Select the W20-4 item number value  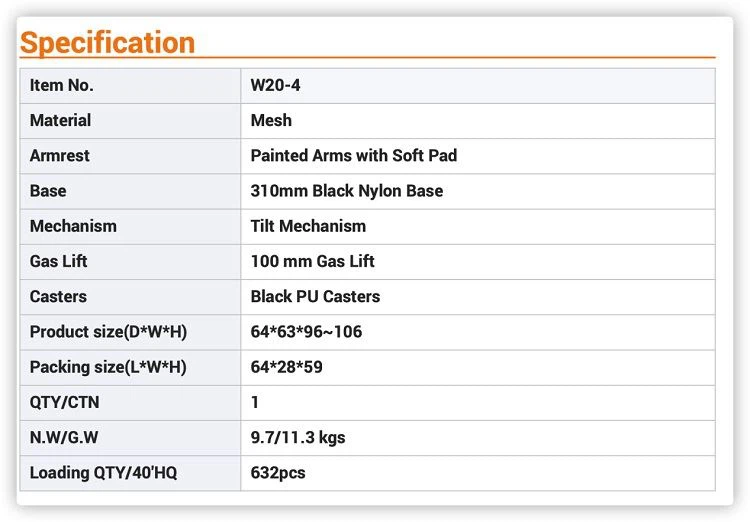pos(275,85)
